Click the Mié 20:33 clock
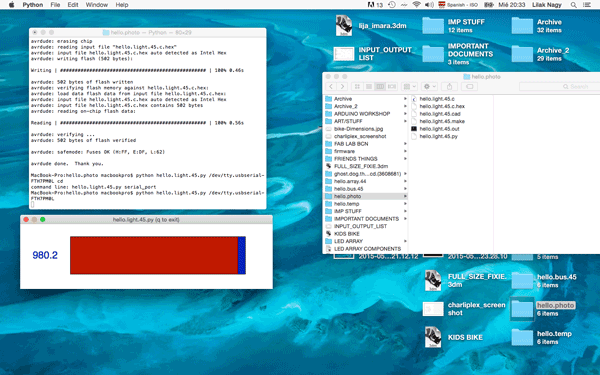 pyautogui.click(x=512, y=5)
